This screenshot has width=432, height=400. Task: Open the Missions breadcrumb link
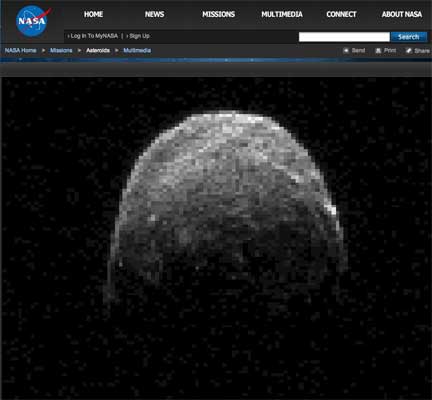click(61, 50)
